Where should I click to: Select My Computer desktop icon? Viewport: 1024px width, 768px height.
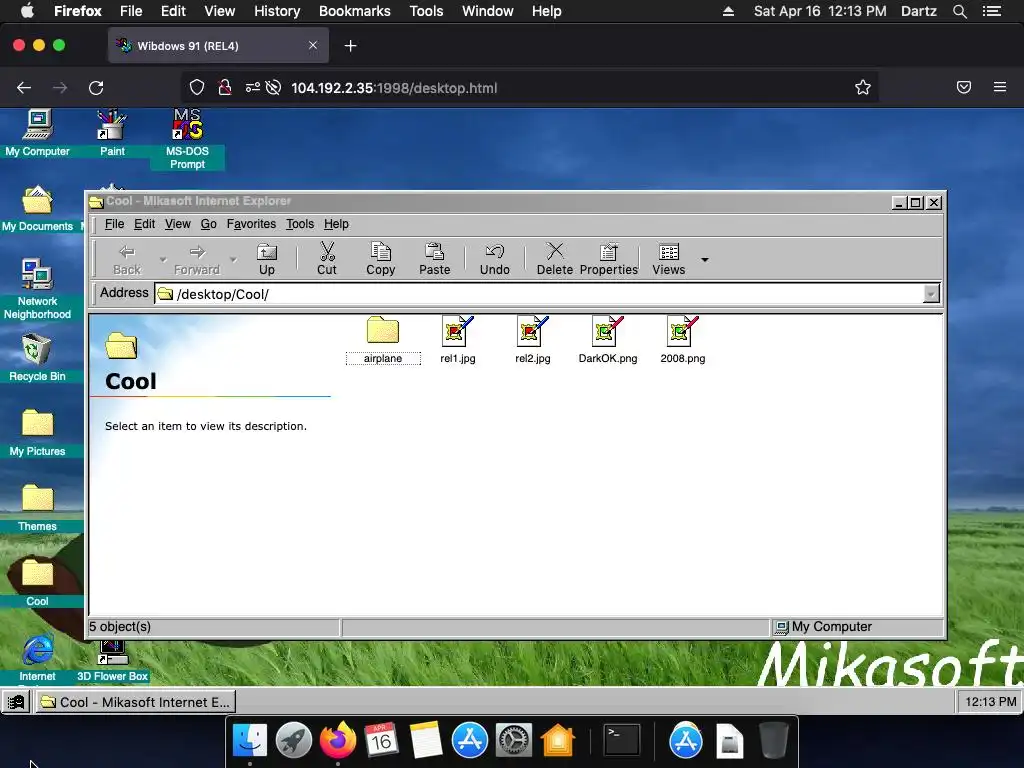pos(37,133)
